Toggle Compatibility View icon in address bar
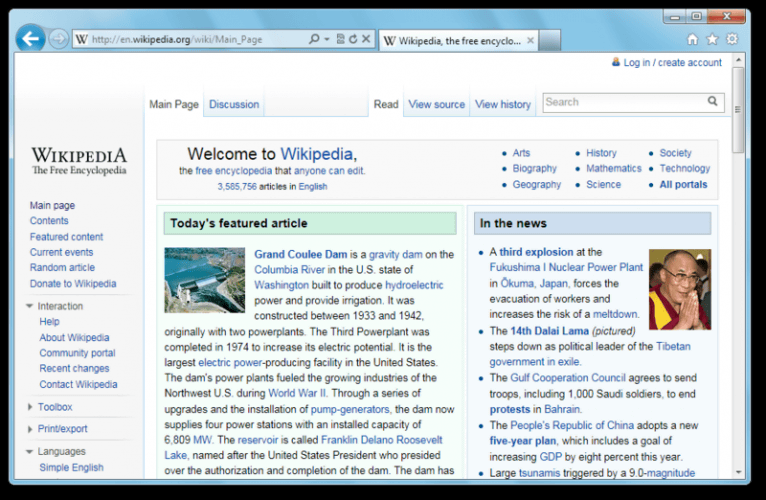 pos(340,39)
